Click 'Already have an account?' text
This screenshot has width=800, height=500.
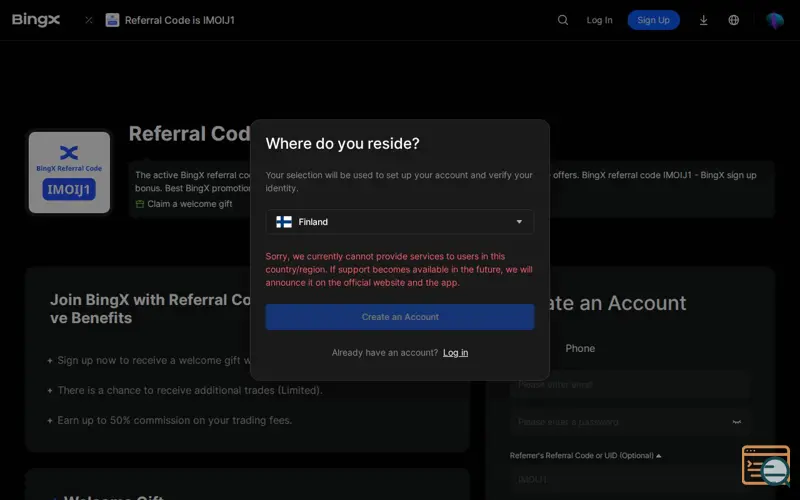(385, 353)
